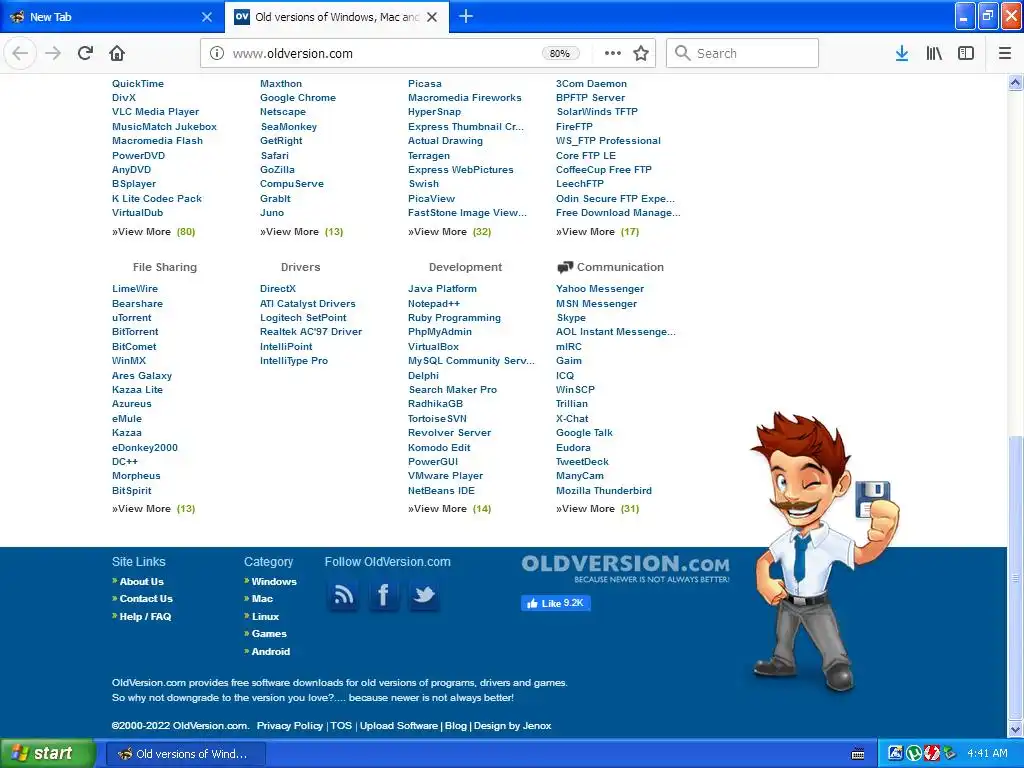The height and width of the screenshot is (768, 1024).
Task: Switch to the New Tab tab
Action: click(x=110, y=17)
